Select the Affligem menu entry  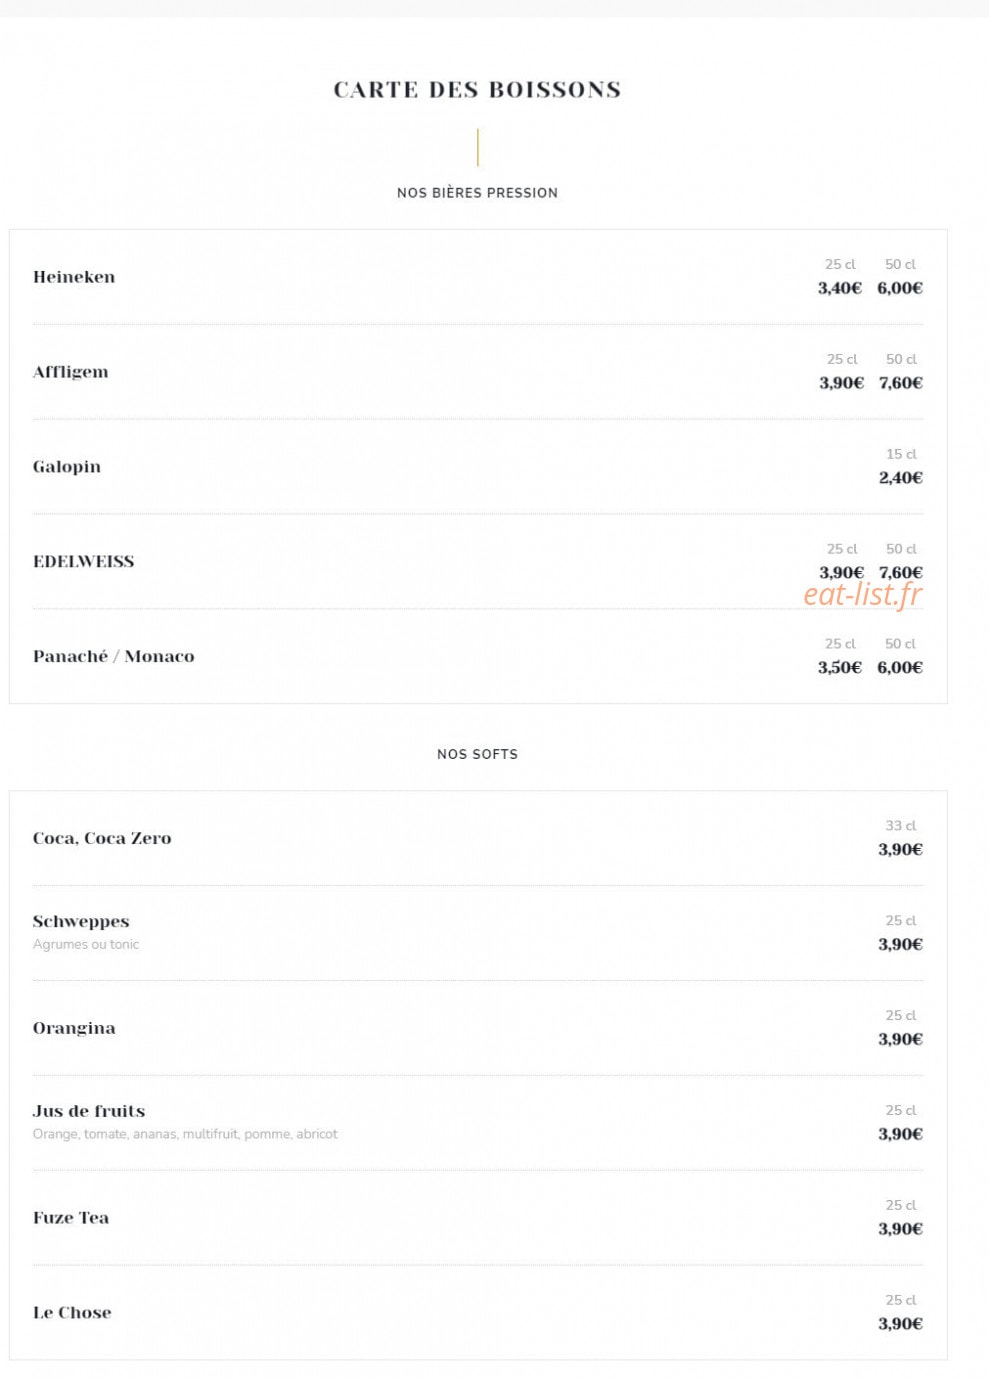click(70, 372)
